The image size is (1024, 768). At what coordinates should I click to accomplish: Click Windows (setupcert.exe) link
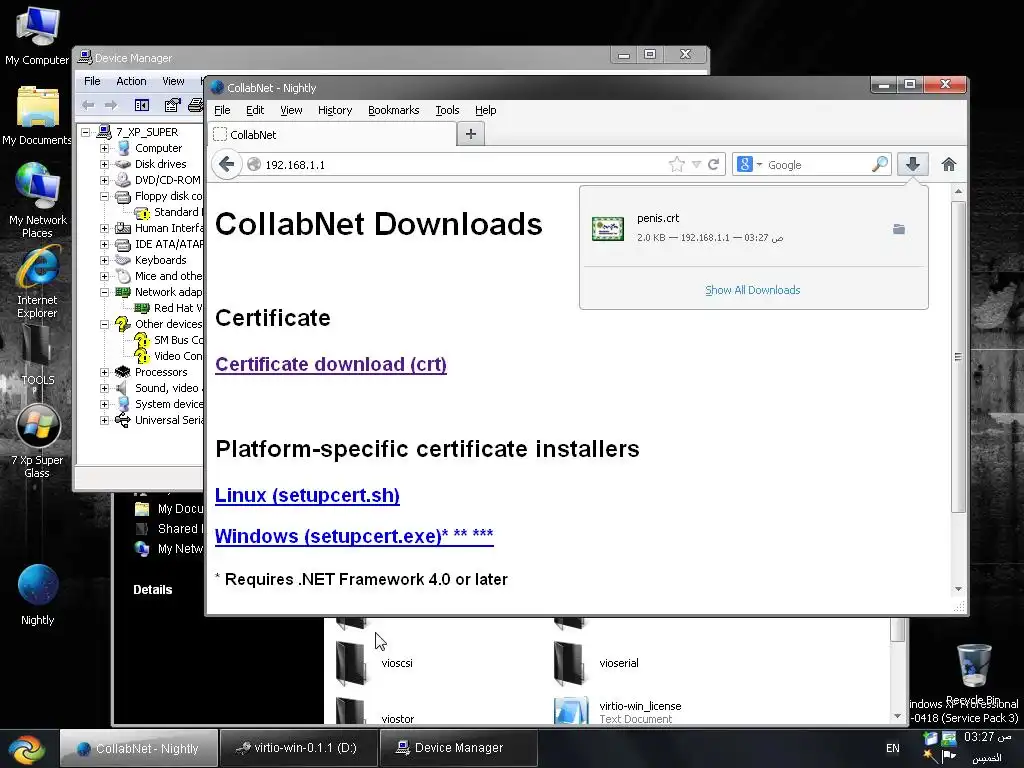pos(354,536)
